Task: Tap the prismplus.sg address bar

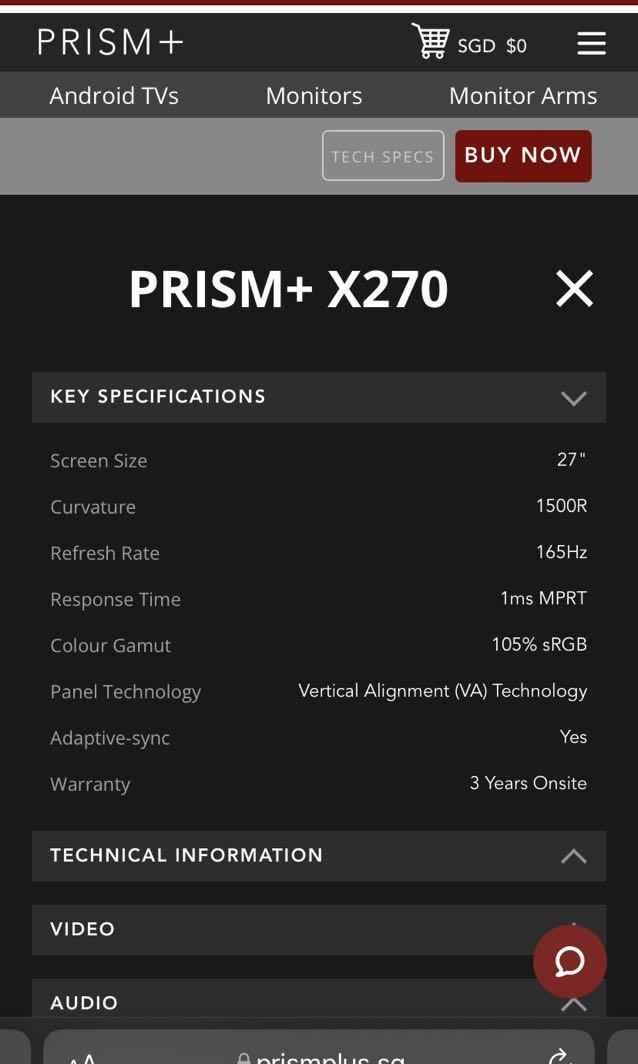Action: tap(320, 1057)
